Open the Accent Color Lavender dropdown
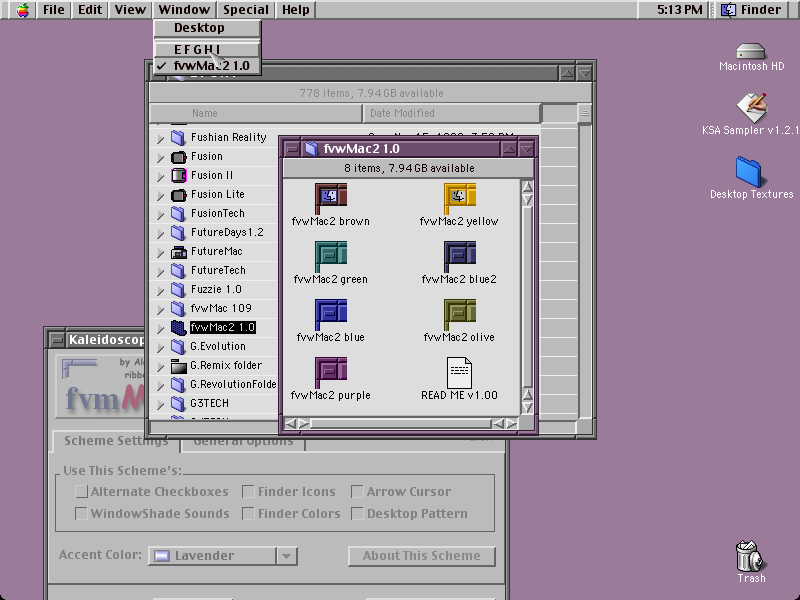This screenshot has height=600, width=800. click(222, 556)
